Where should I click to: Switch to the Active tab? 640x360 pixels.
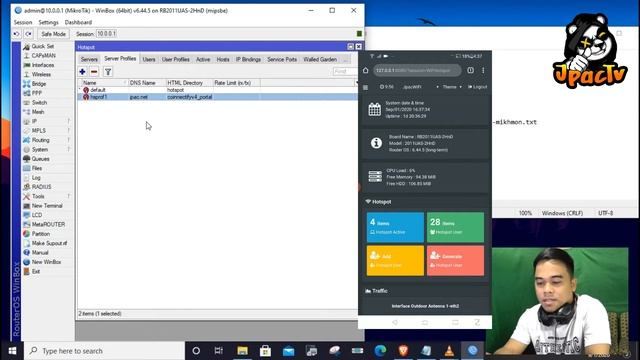(203, 60)
